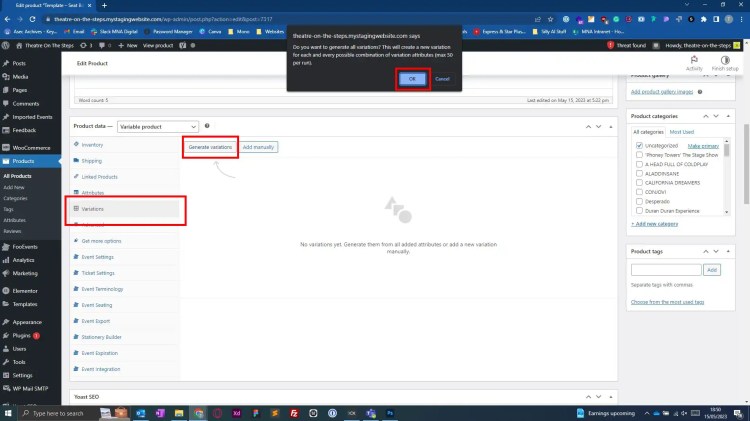Open the Attributes tab
Viewport: 750px width, 421px height.
92,192
